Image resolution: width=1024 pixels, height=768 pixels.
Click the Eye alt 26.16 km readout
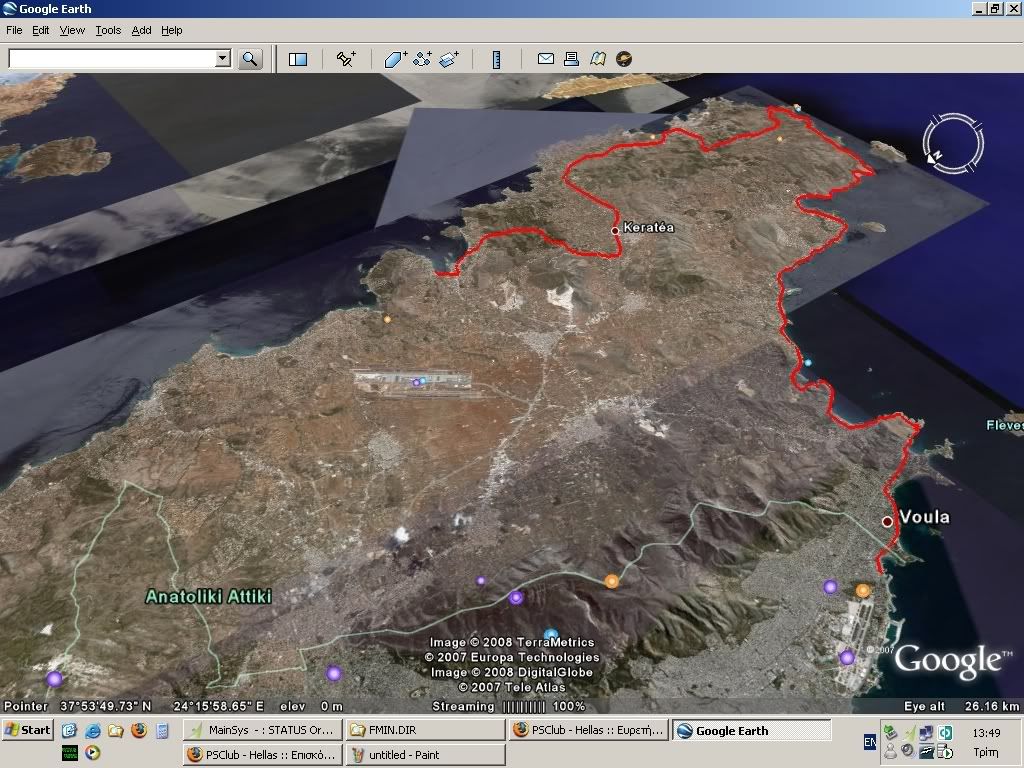click(x=961, y=707)
